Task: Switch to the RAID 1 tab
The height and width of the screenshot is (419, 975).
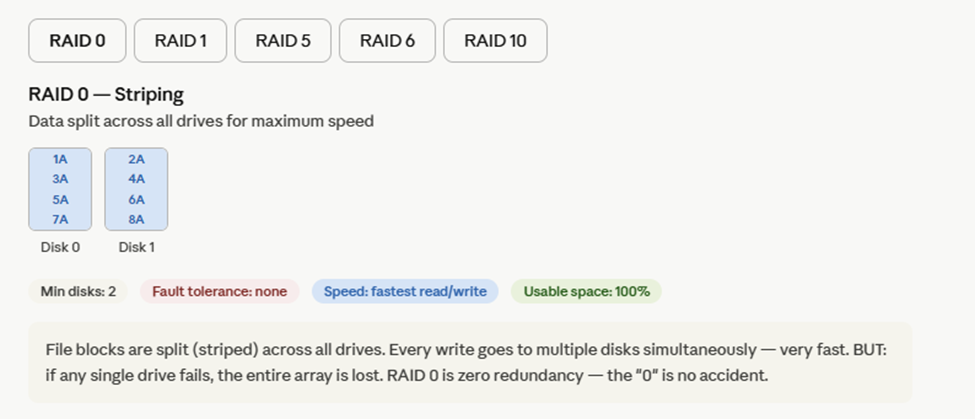Action: [x=180, y=41]
